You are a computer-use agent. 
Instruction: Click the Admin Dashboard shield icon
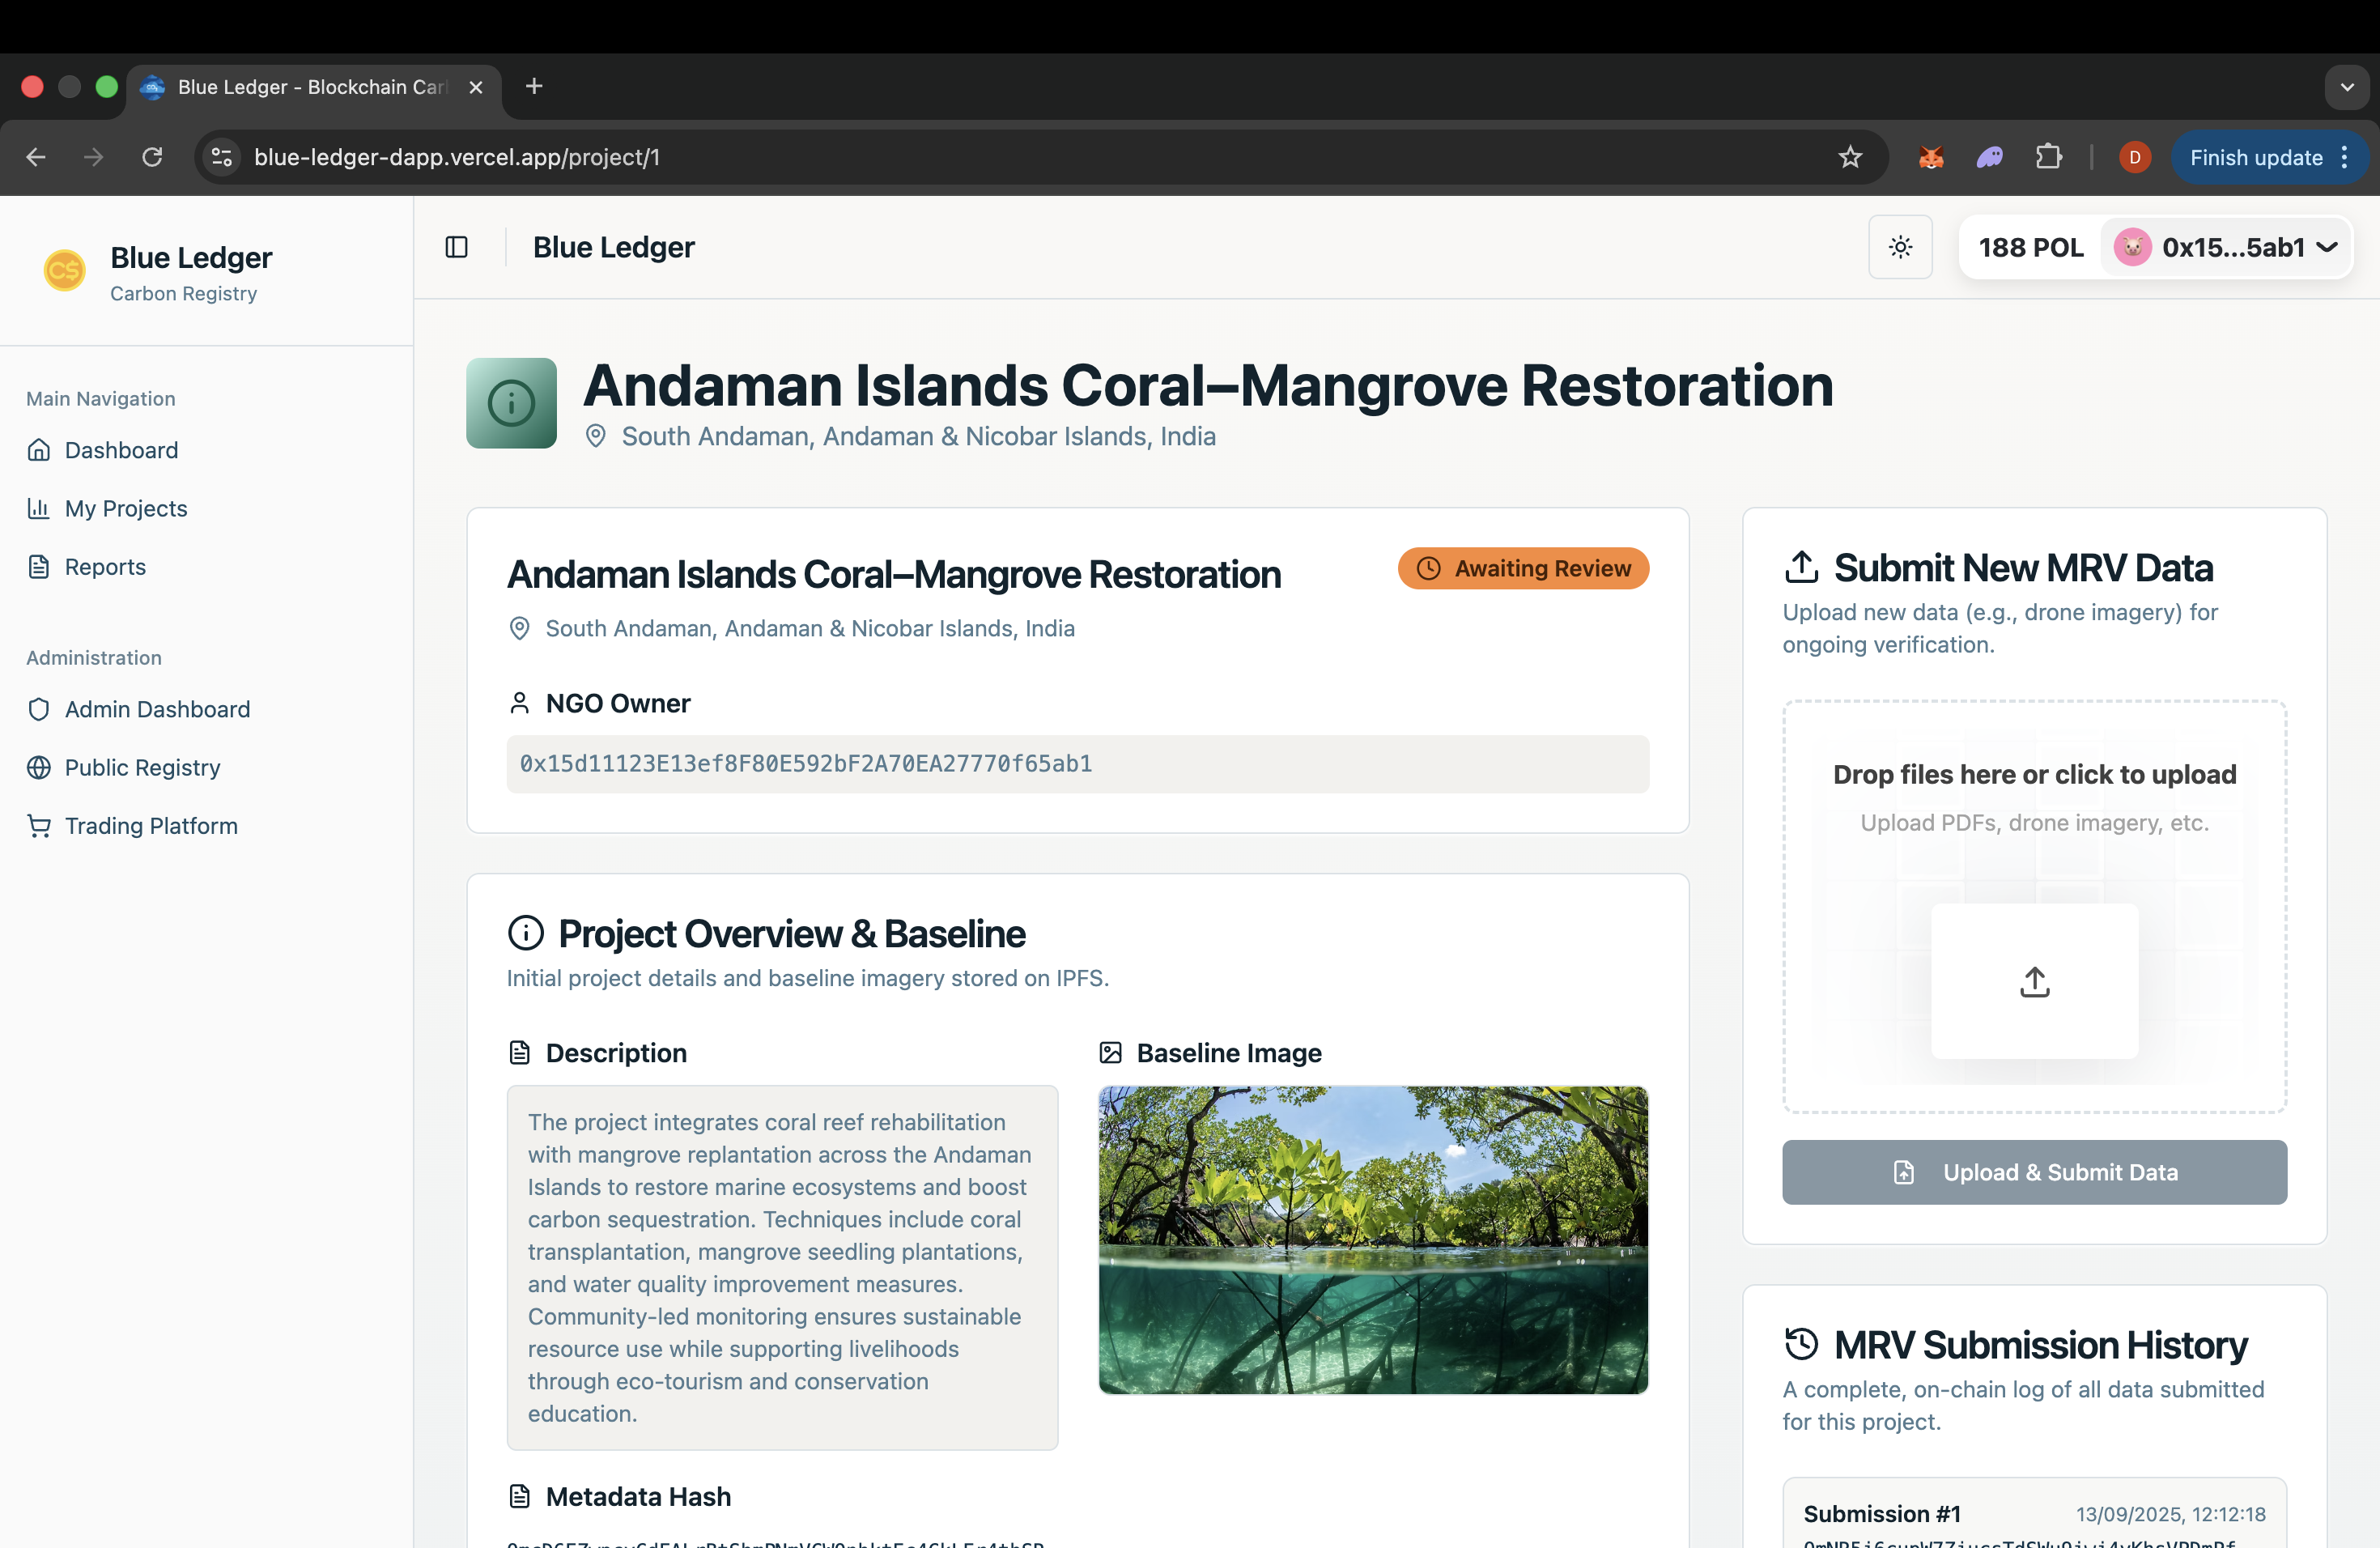pos(39,709)
